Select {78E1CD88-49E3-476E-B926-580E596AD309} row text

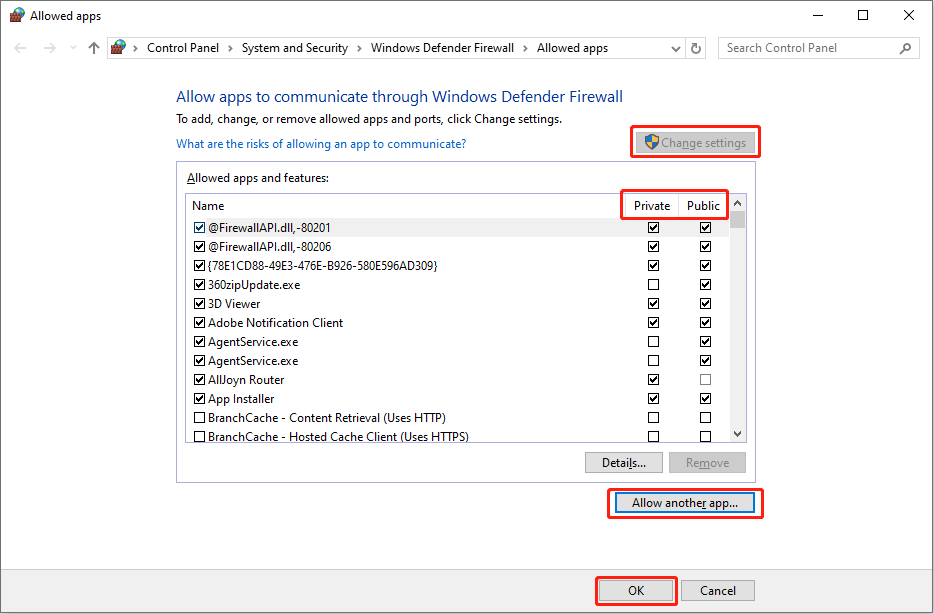[322, 266]
